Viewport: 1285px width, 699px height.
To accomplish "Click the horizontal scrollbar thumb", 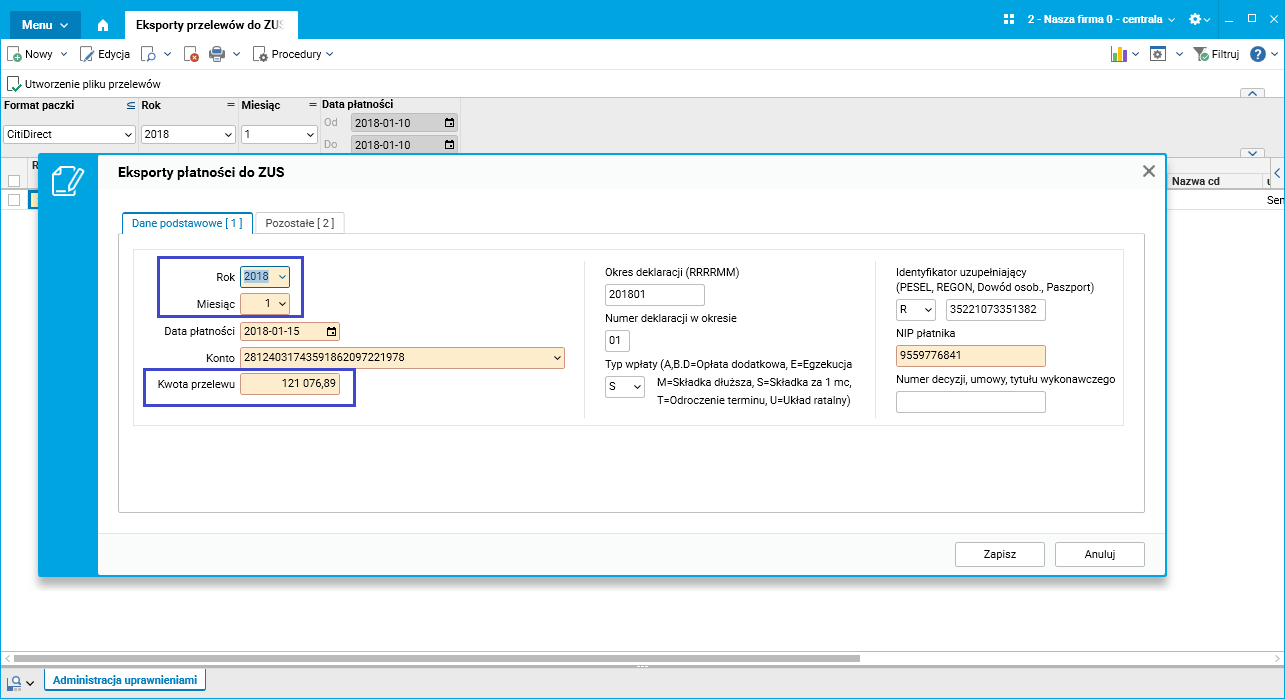I will pyautogui.click(x=436, y=659).
